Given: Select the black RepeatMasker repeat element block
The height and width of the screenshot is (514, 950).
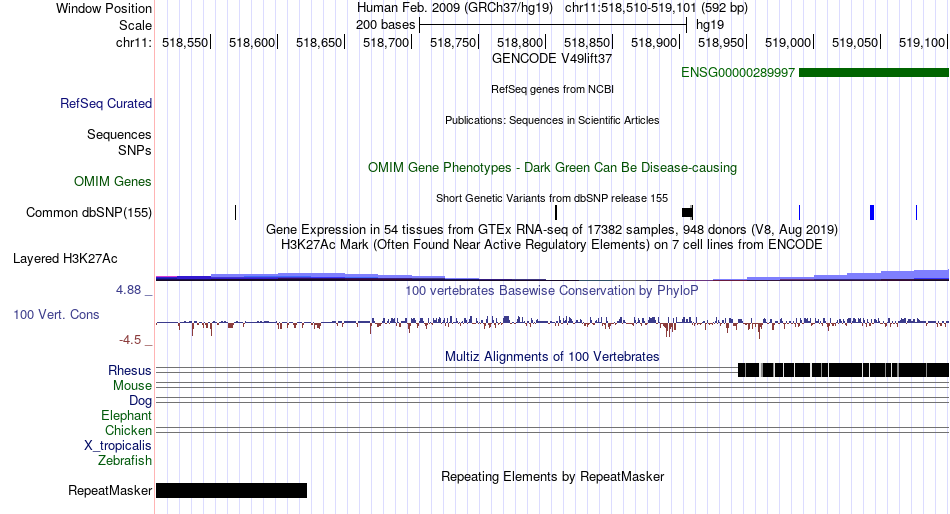Looking at the screenshot, I should coord(231,490).
